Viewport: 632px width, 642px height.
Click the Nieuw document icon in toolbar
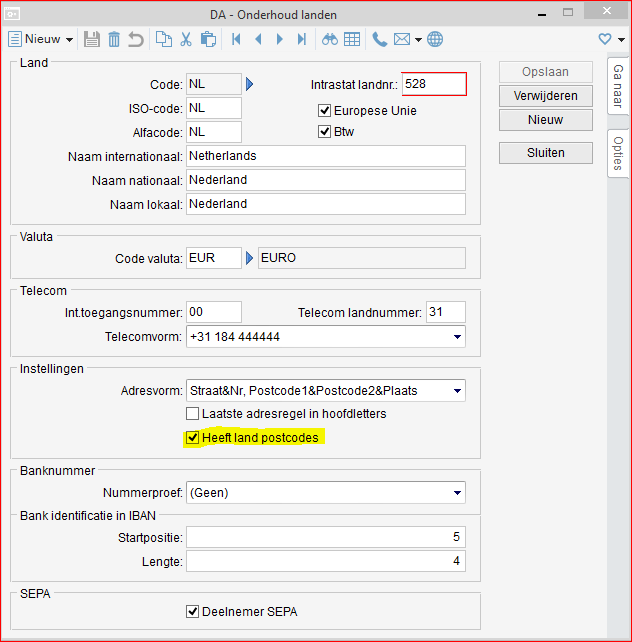(15, 39)
